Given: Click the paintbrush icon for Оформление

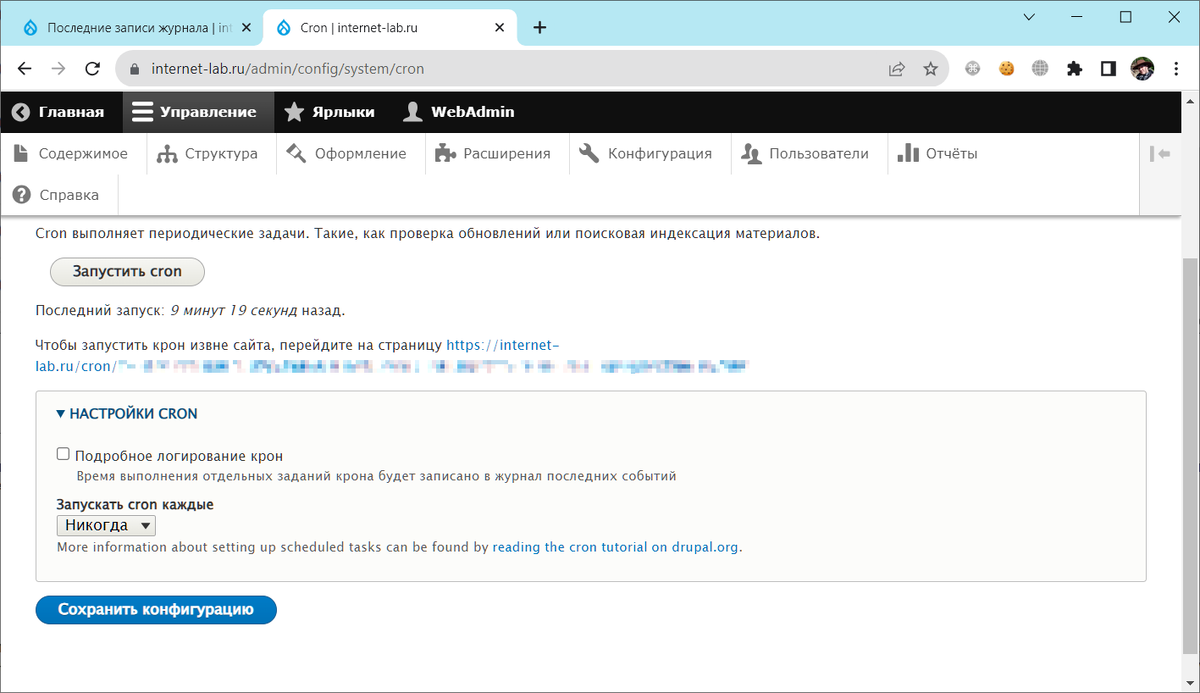Looking at the screenshot, I should (x=295, y=152).
